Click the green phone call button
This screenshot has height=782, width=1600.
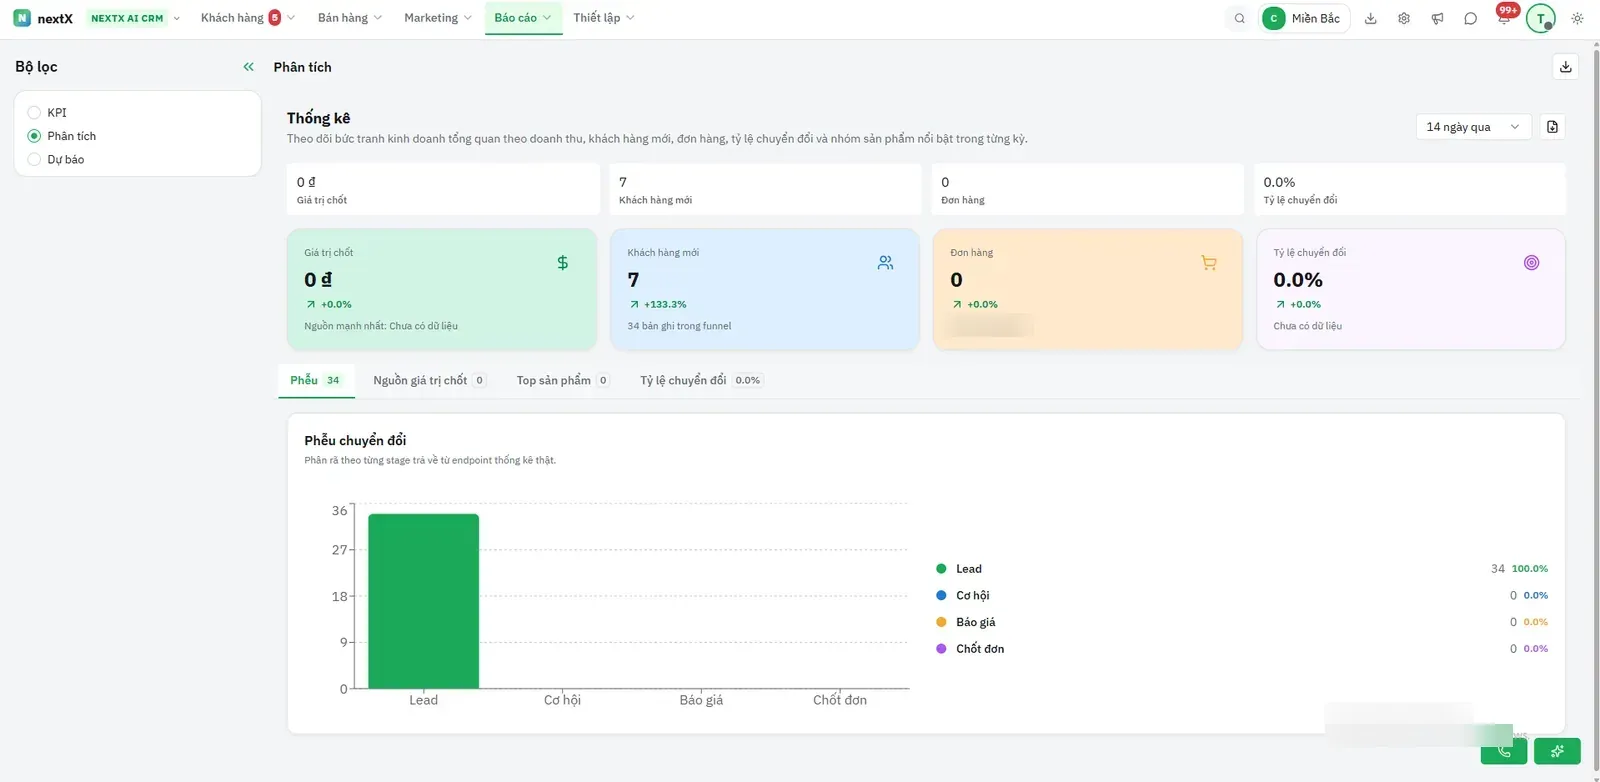1503,751
